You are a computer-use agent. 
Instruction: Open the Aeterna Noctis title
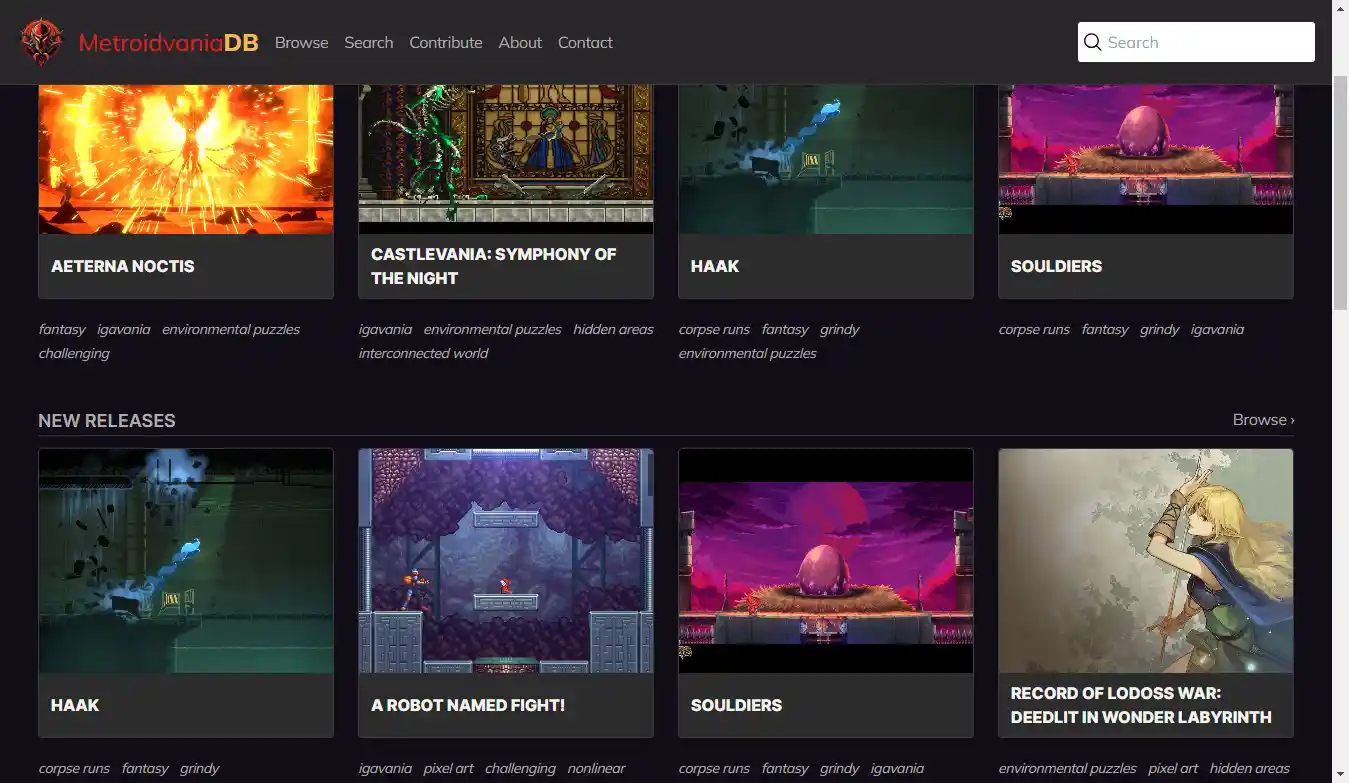tap(123, 266)
